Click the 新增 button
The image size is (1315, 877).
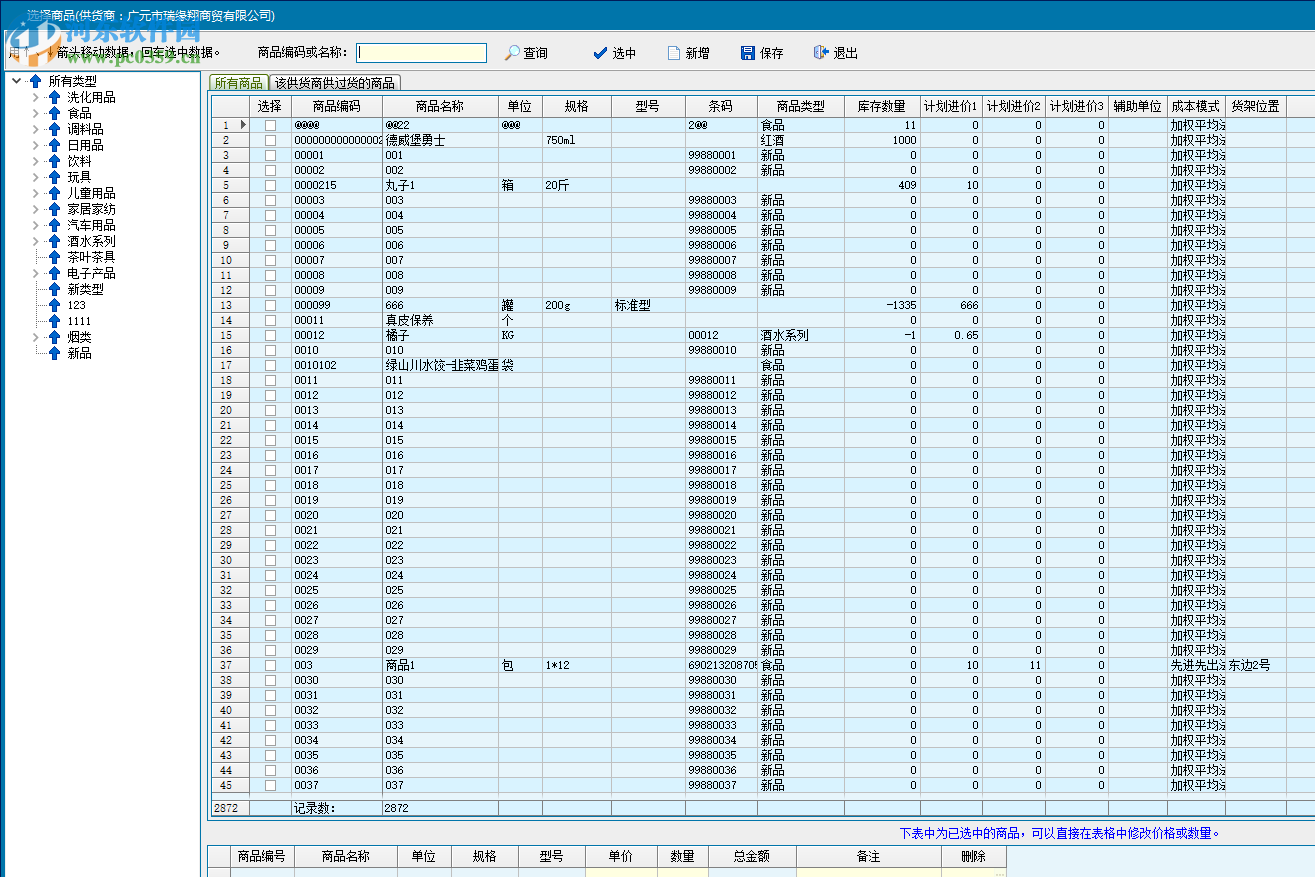(x=688, y=53)
